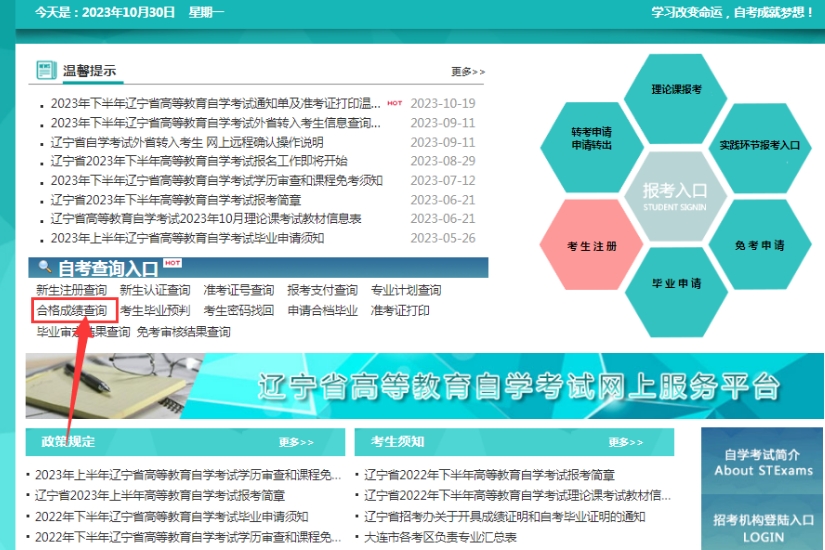The height and width of the screenshot is (550, 825).
Task: Click the magnifier icon beside 自考查询入口
Action: [46, 267]
